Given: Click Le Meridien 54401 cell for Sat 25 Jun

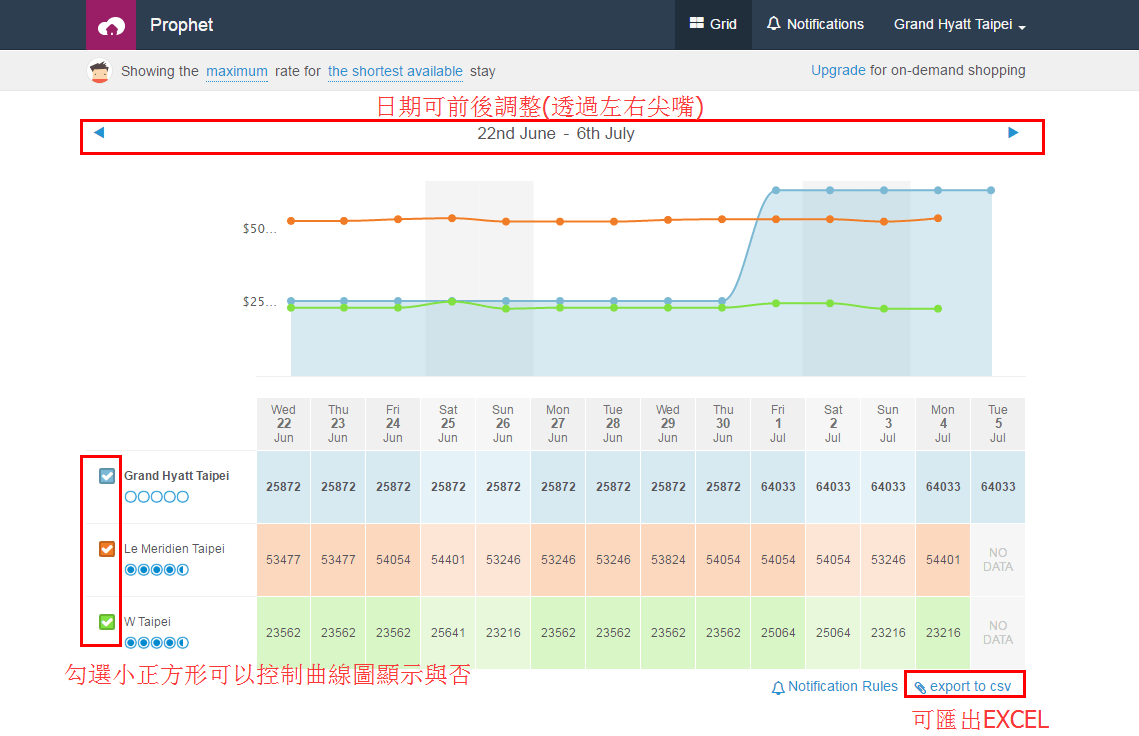Looking at the screenshot, I should (x=448, y=560).
